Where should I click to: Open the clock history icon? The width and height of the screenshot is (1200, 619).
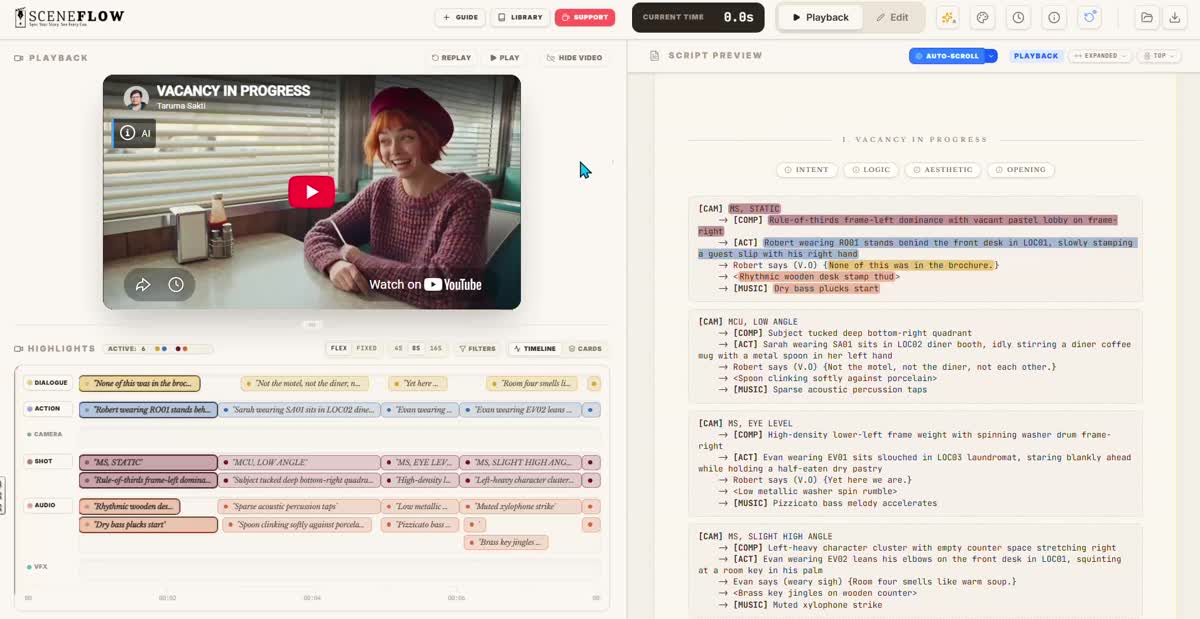[x=1018, y=17]
